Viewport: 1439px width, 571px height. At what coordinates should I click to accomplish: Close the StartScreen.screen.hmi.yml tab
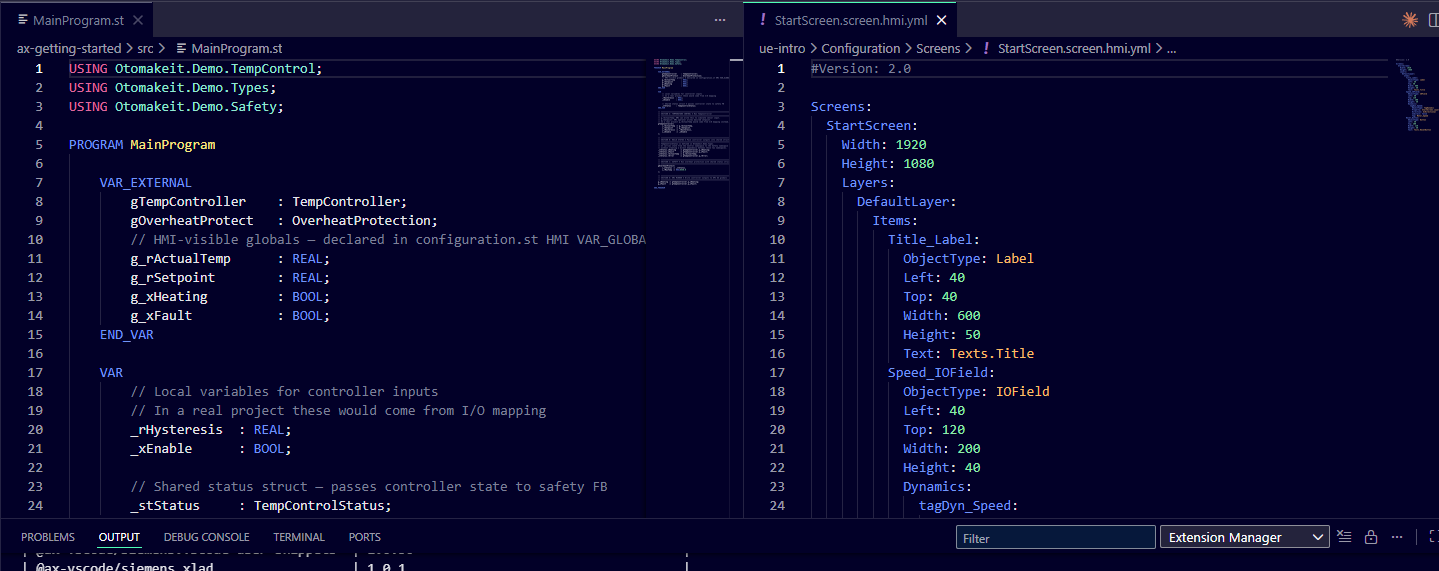pyautogui.click(x=941, y=20)
